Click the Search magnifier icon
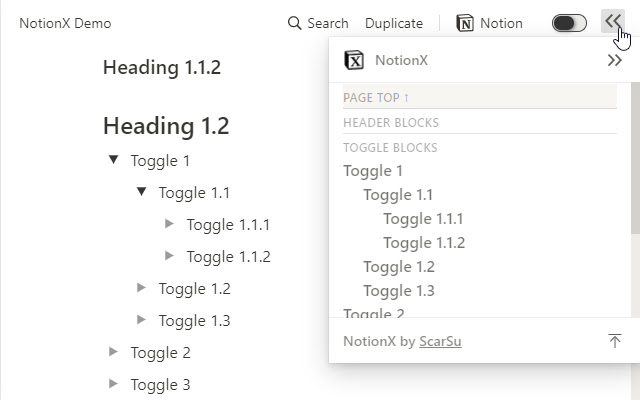The image size is (640, 400). pyautogui.click(x=294, y=23)
